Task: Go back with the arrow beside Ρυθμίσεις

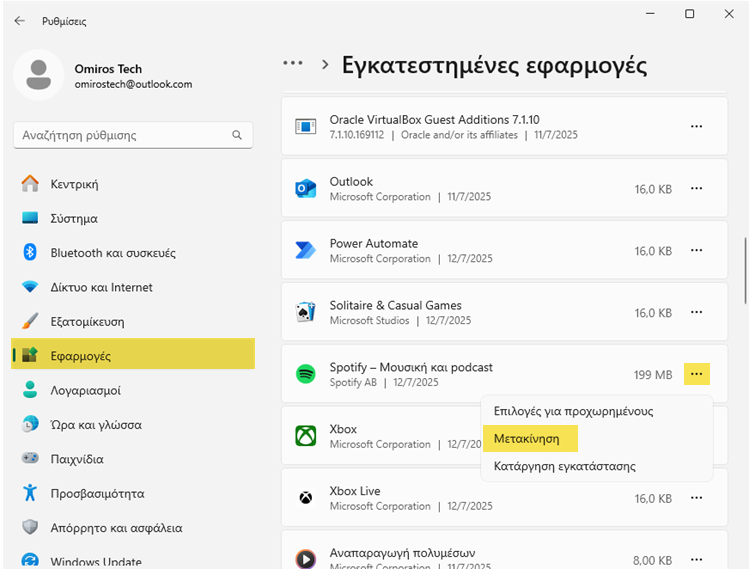Action: tap(20, 21)
